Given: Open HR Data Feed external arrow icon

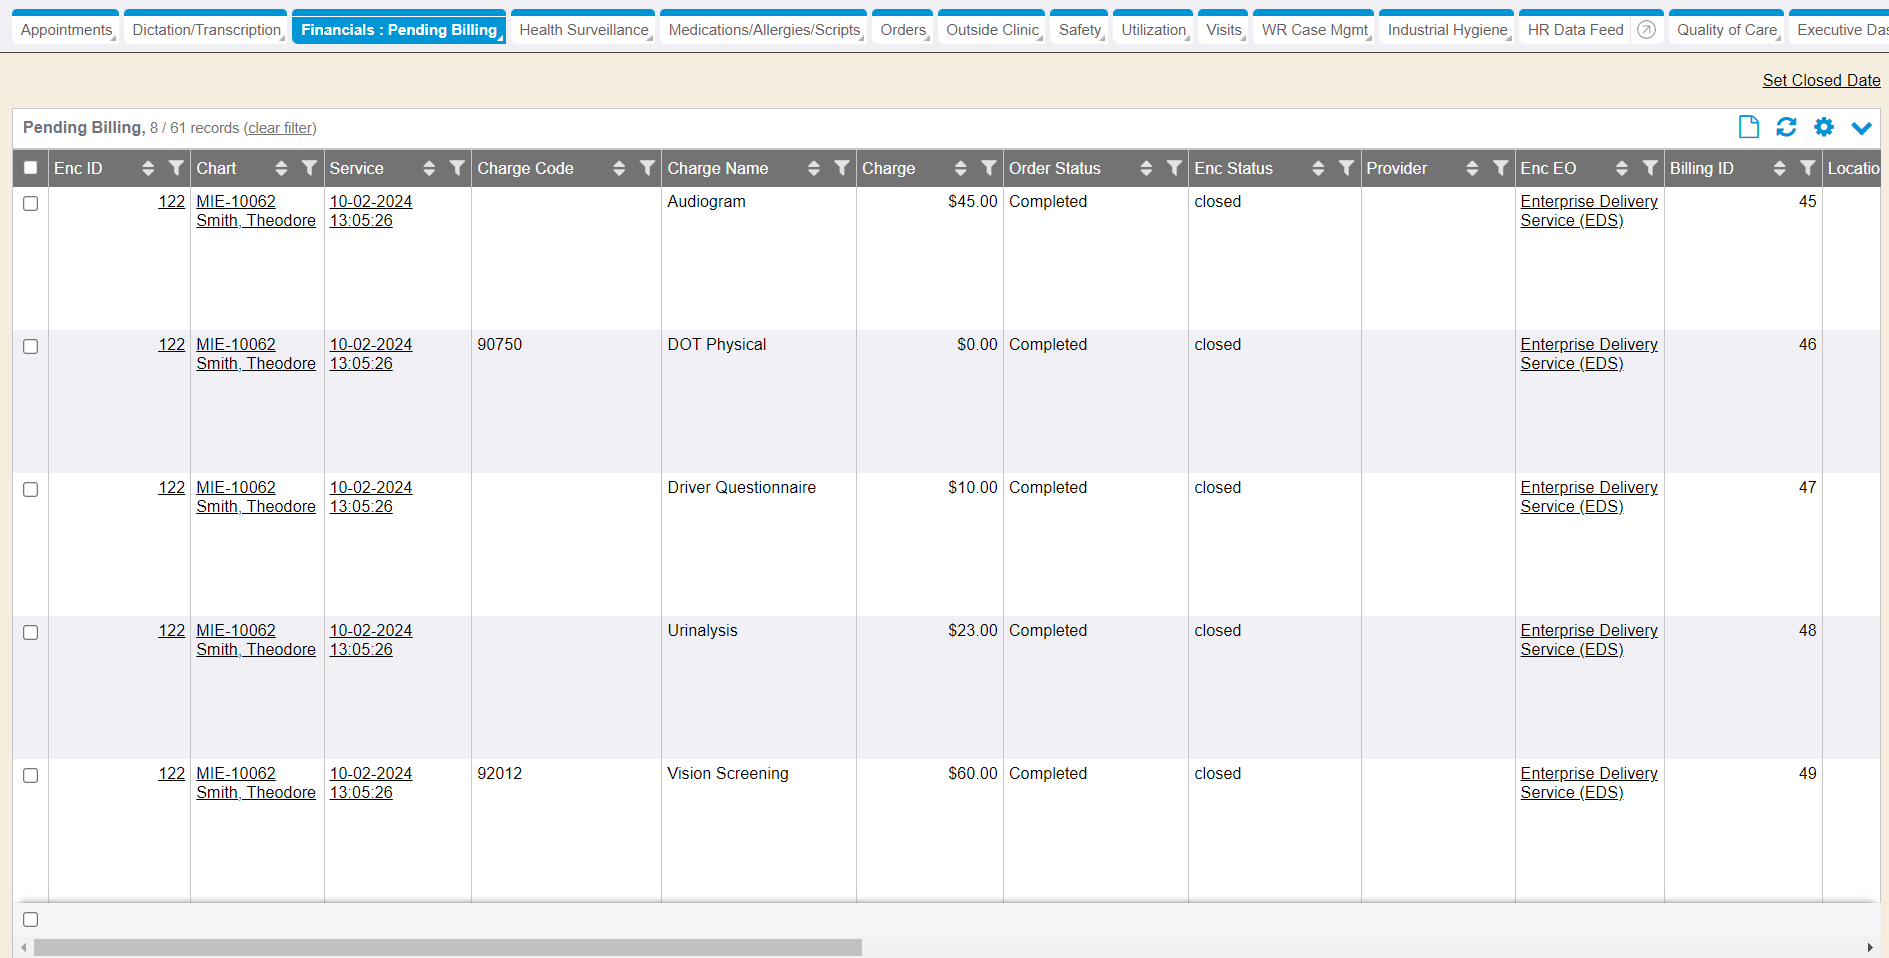Looking at the screenshot, I should point(1646,30).
